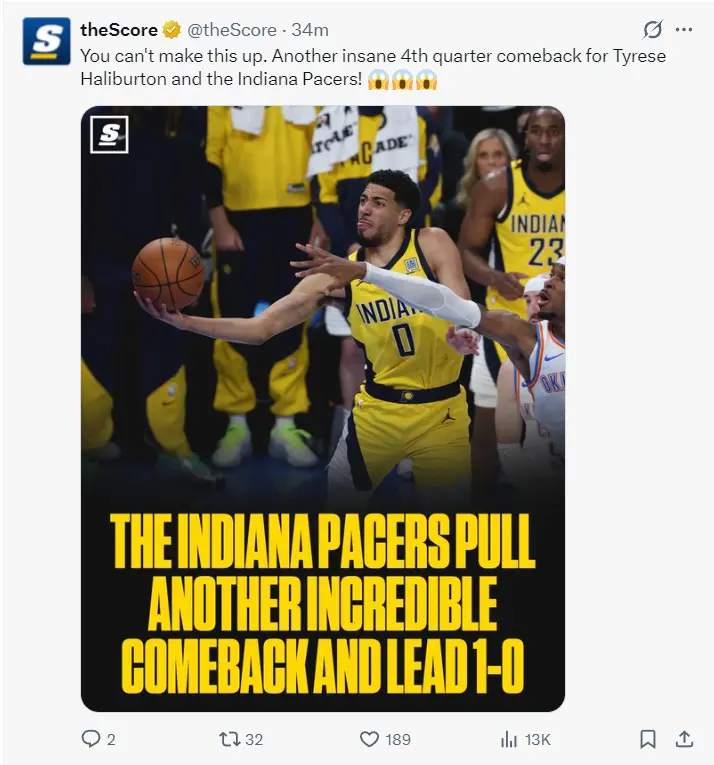Click the 13K views count
The image size is (714, 765).
click(537, 740)
